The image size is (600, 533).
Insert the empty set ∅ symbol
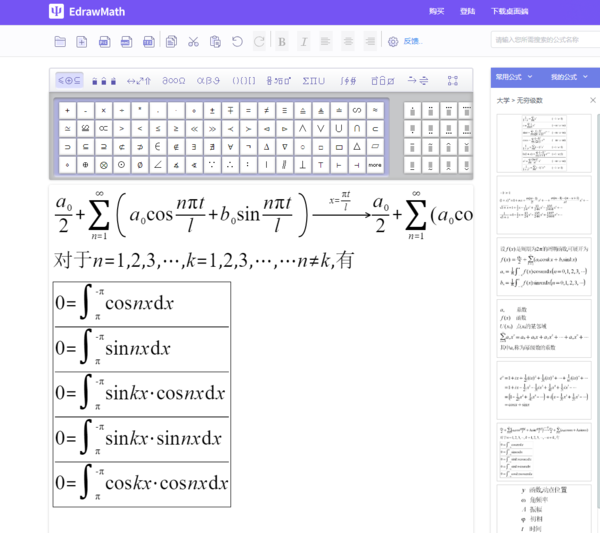coord(140,165)
